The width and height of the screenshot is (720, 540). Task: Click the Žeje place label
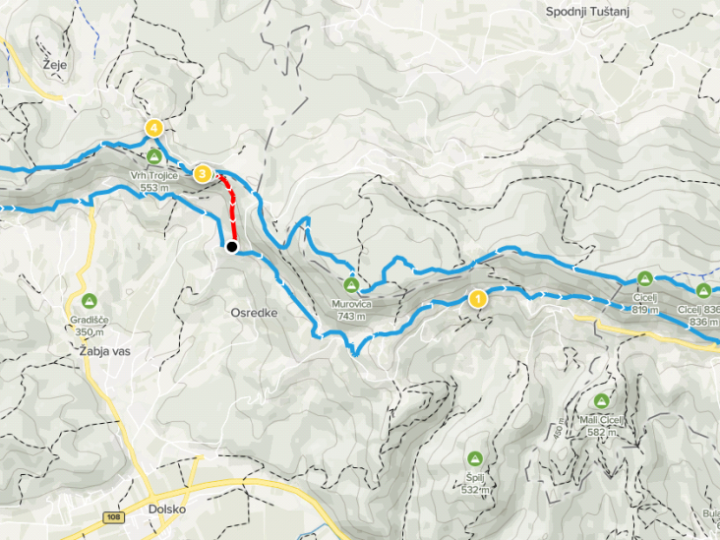click(x=55, y=65)
